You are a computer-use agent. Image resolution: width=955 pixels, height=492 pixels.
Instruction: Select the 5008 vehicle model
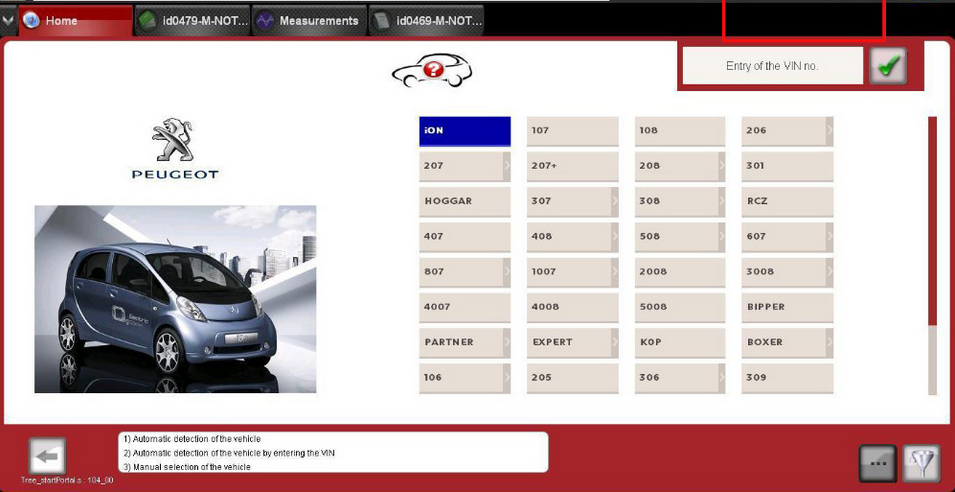(x=680, y=308)
